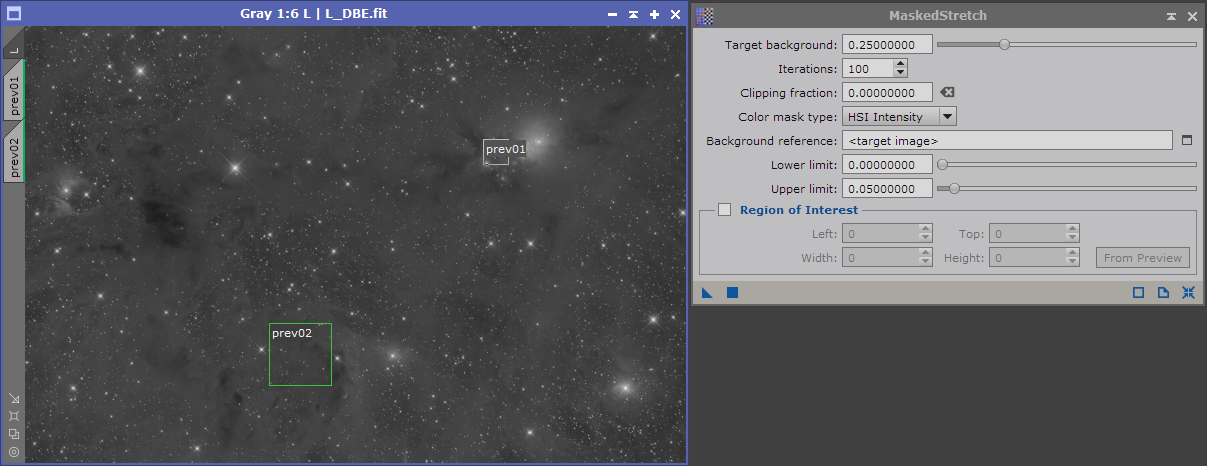
Task: Click the concentric circle icon in image window sidebar
Action: (x=13, y=452)
